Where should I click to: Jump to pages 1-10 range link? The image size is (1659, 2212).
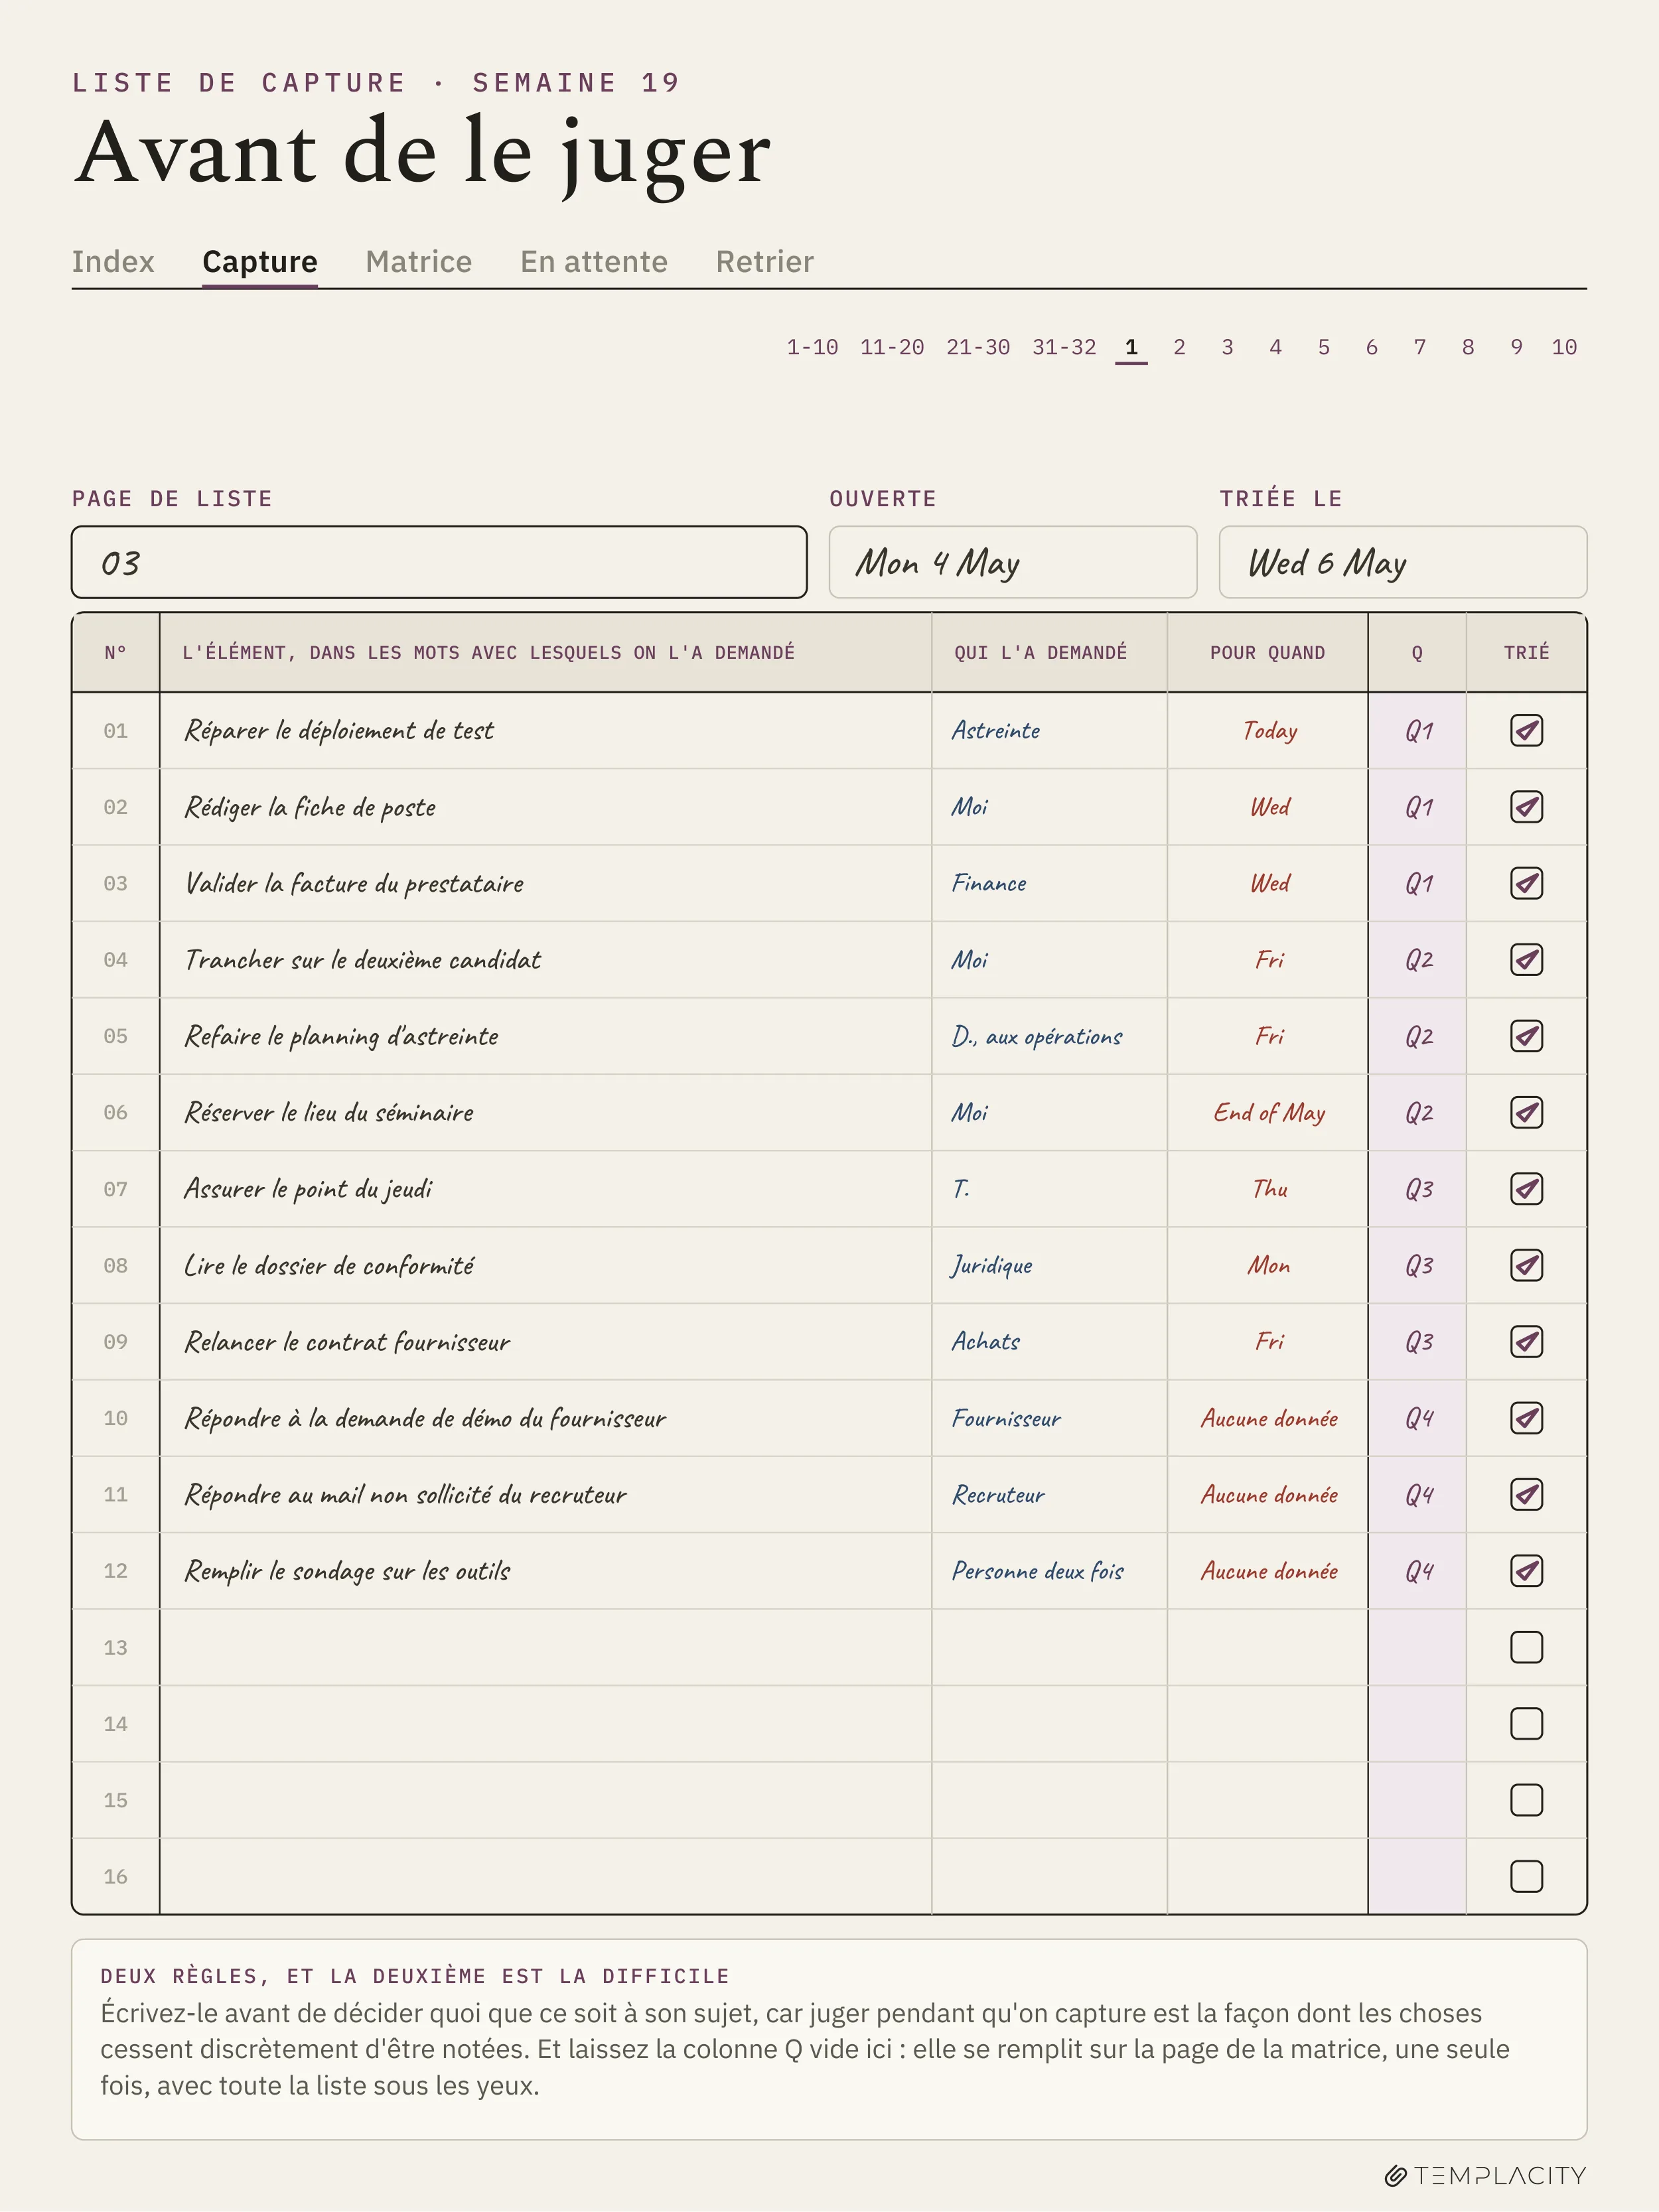click(x=812, y=347)
